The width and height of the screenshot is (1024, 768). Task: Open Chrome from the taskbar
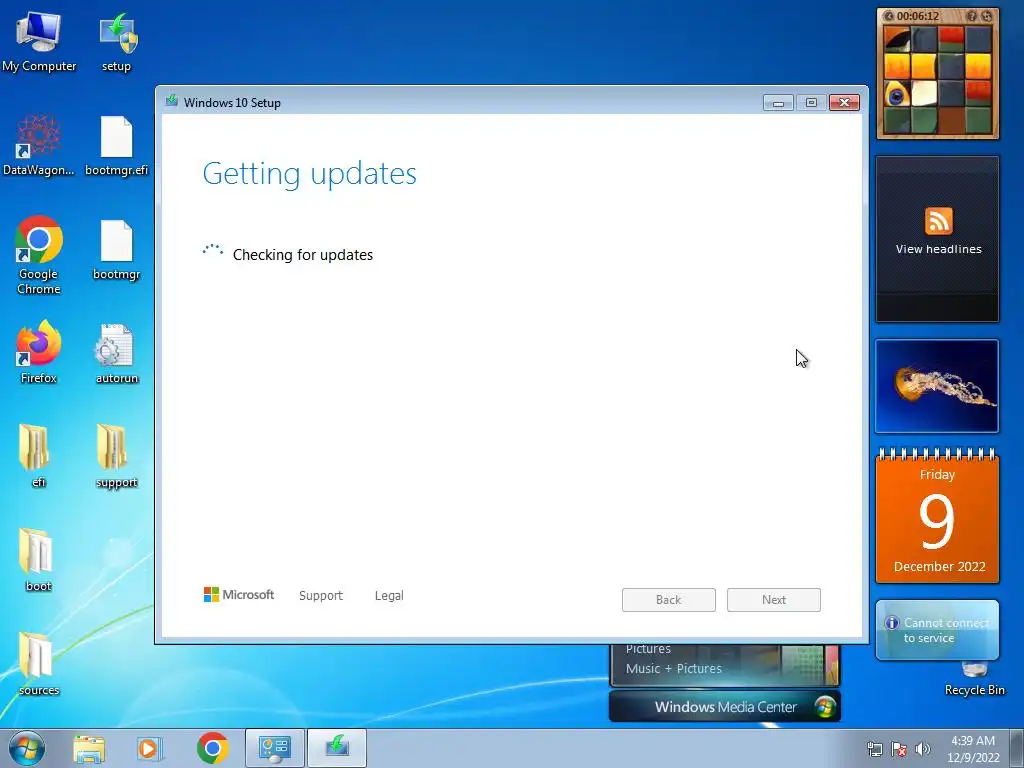click(212, 748)
